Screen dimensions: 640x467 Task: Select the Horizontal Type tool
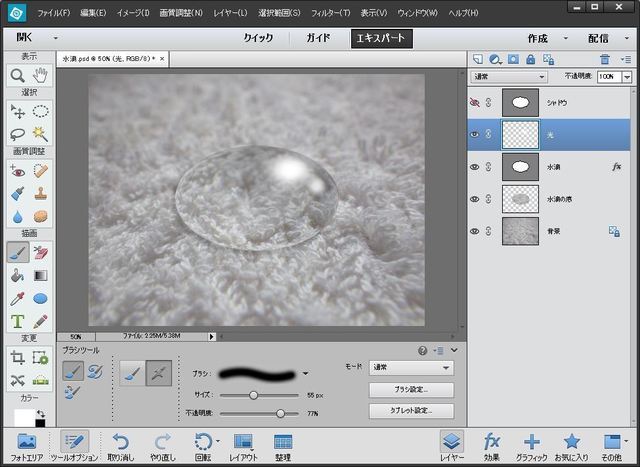coord(17,322)
